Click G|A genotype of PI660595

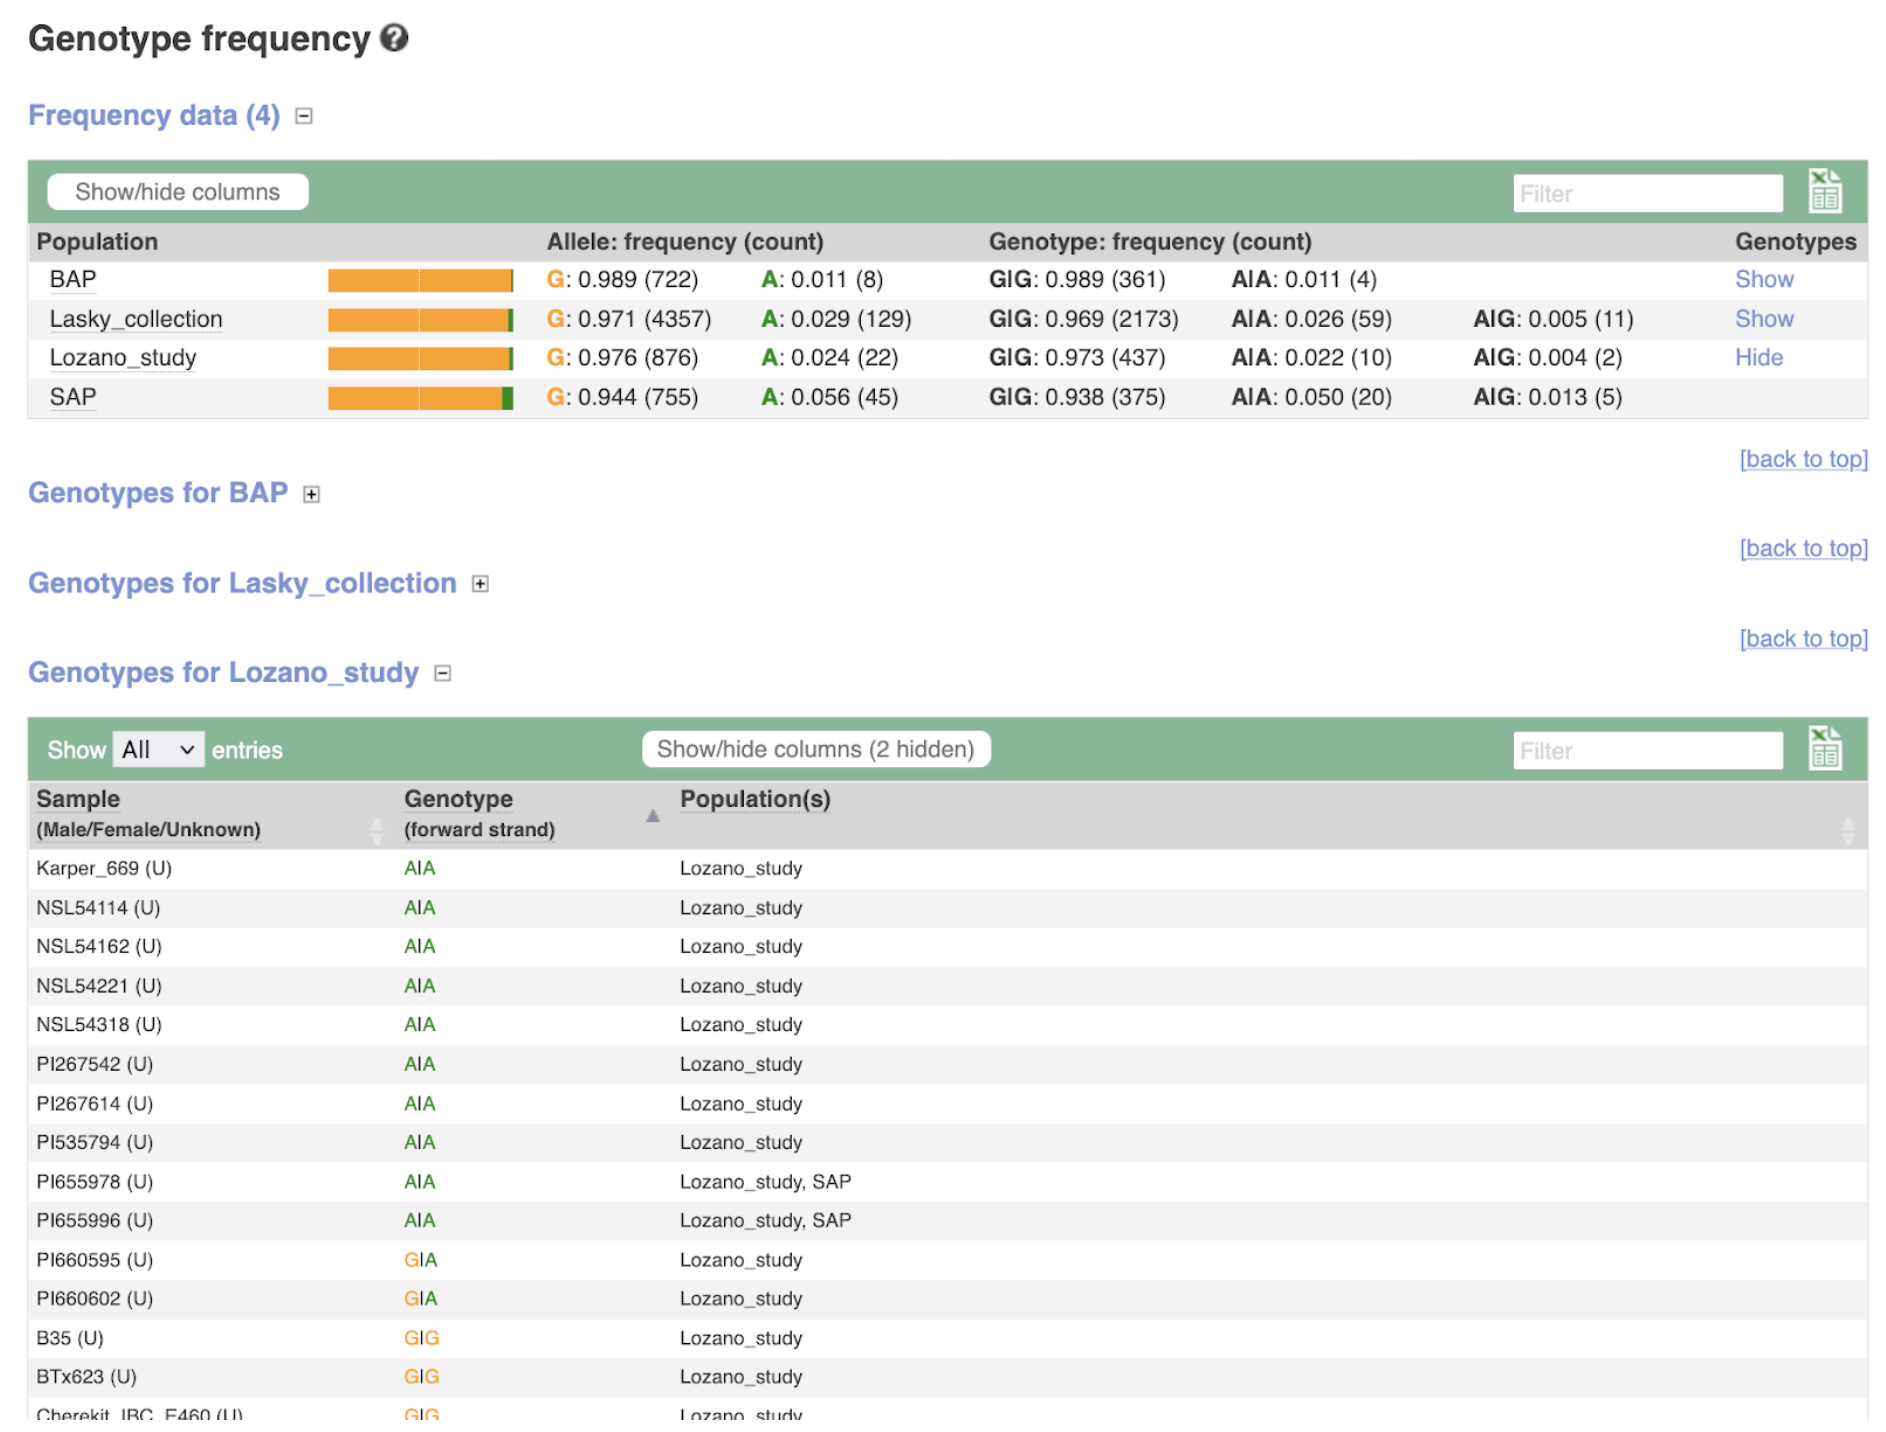[x=420, y=1260]
